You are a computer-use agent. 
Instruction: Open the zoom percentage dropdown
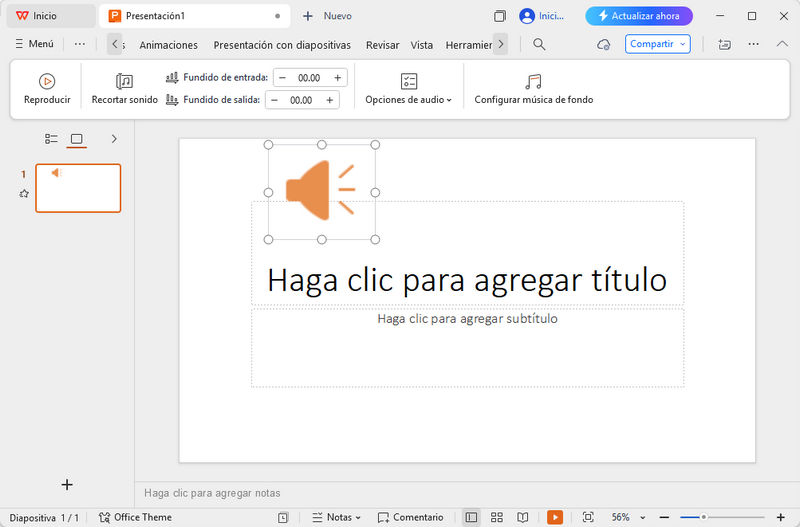pyautogui.click(x=626, y=517)
